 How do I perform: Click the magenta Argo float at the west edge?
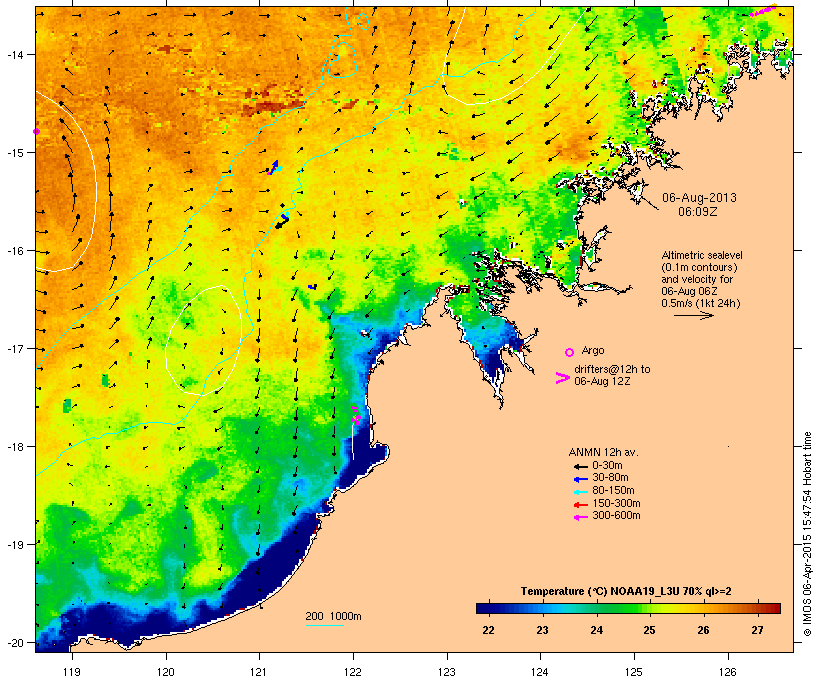click(x=36, y=131)
